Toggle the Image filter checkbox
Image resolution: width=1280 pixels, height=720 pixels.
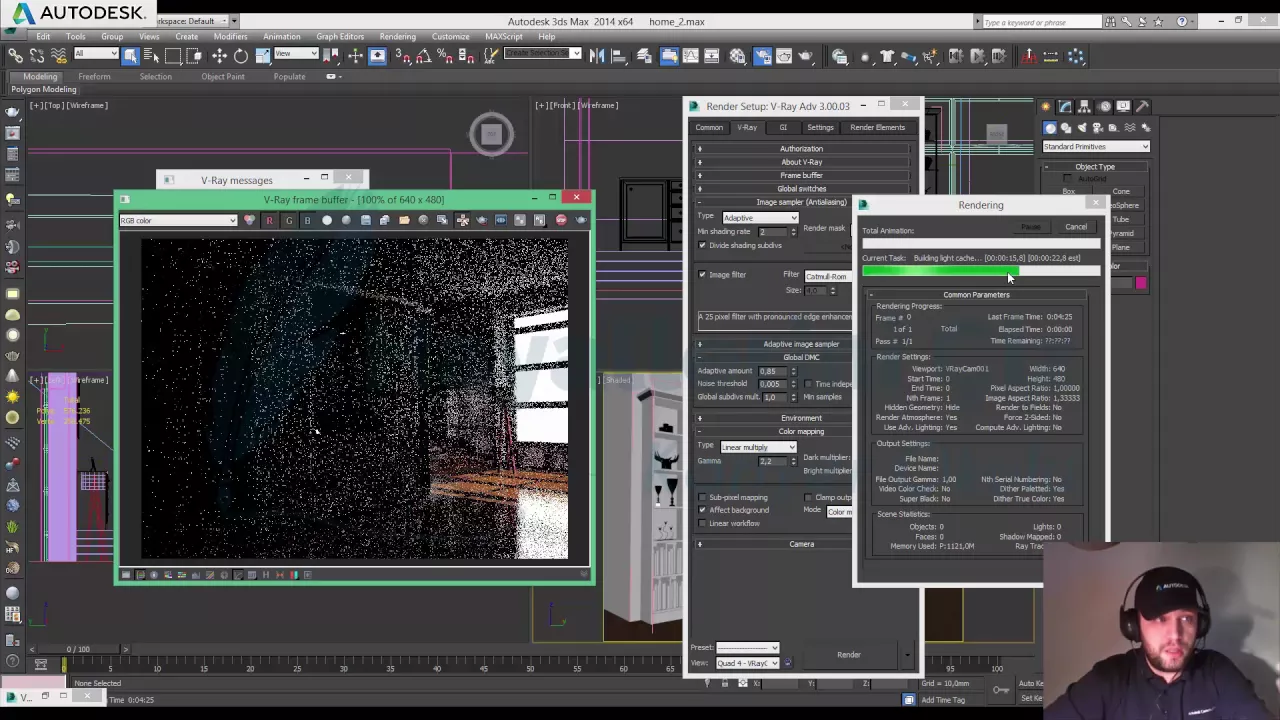(702, 275)
